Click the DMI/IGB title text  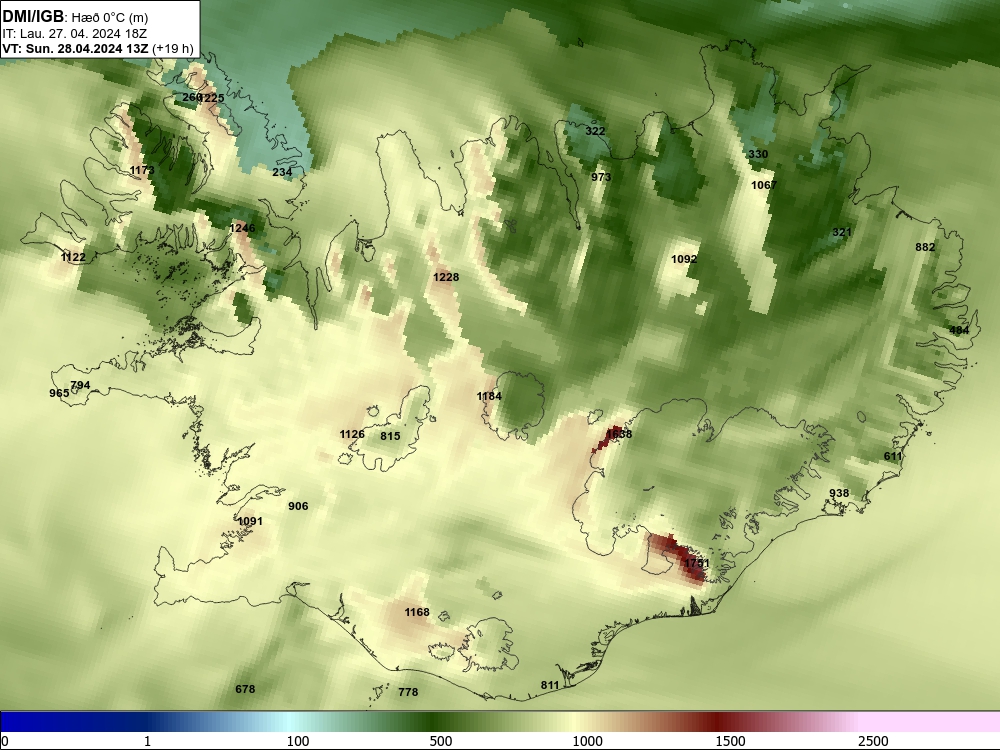(33, 17)
